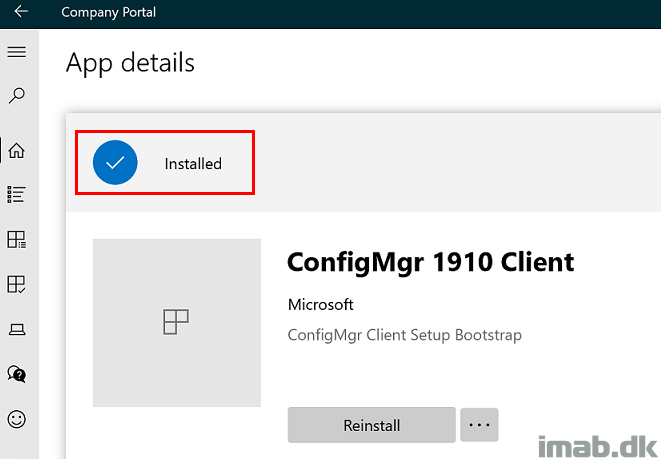Go back using the top-left arrow
Image resolution: width=661 pixels, height=459 pixels.
coord(21,11)
